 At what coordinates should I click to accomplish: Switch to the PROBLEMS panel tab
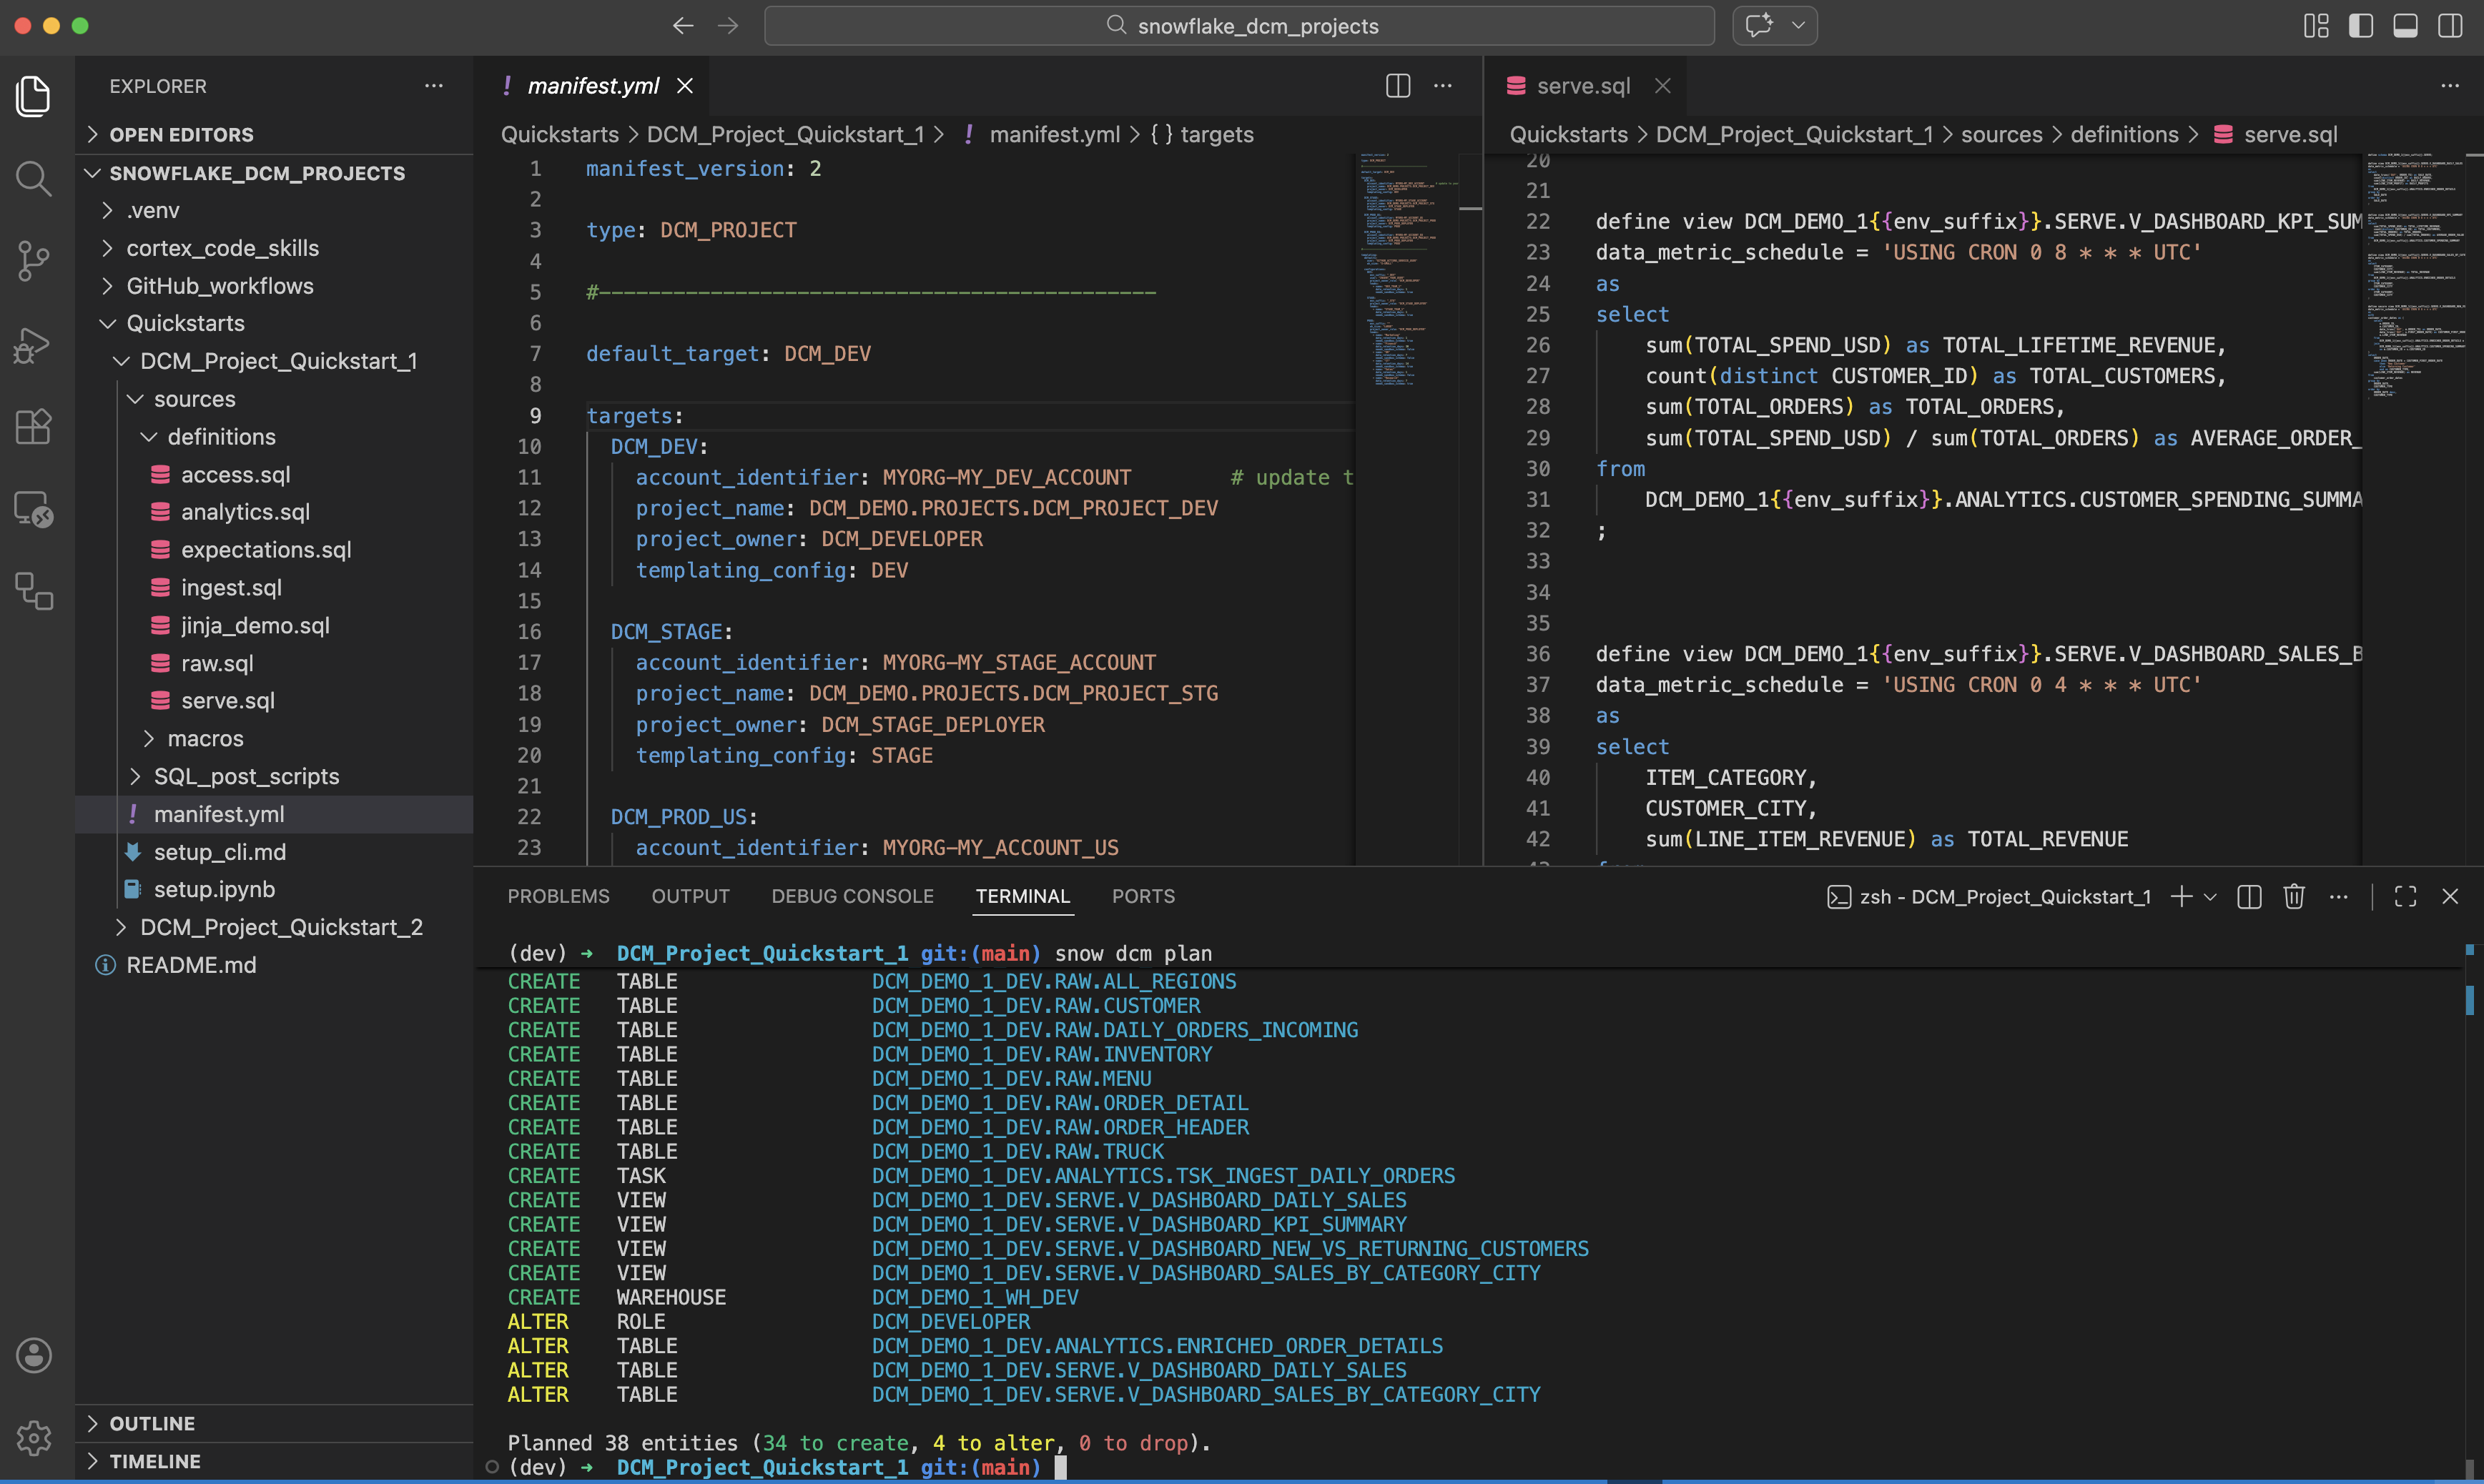pyautogui.click(x=558, y=897)
